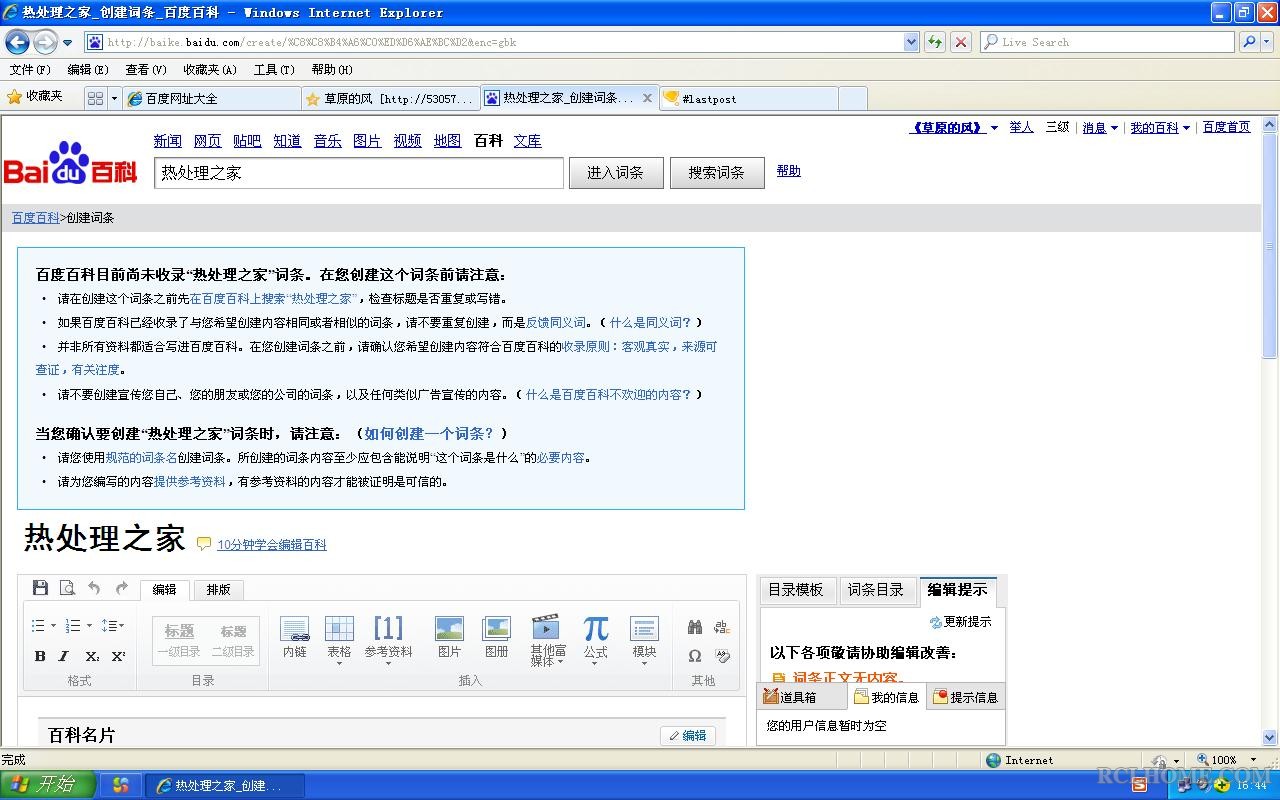
Task: Click the numbered list icon
Action: pyautogui.click(x=72, y=626)
